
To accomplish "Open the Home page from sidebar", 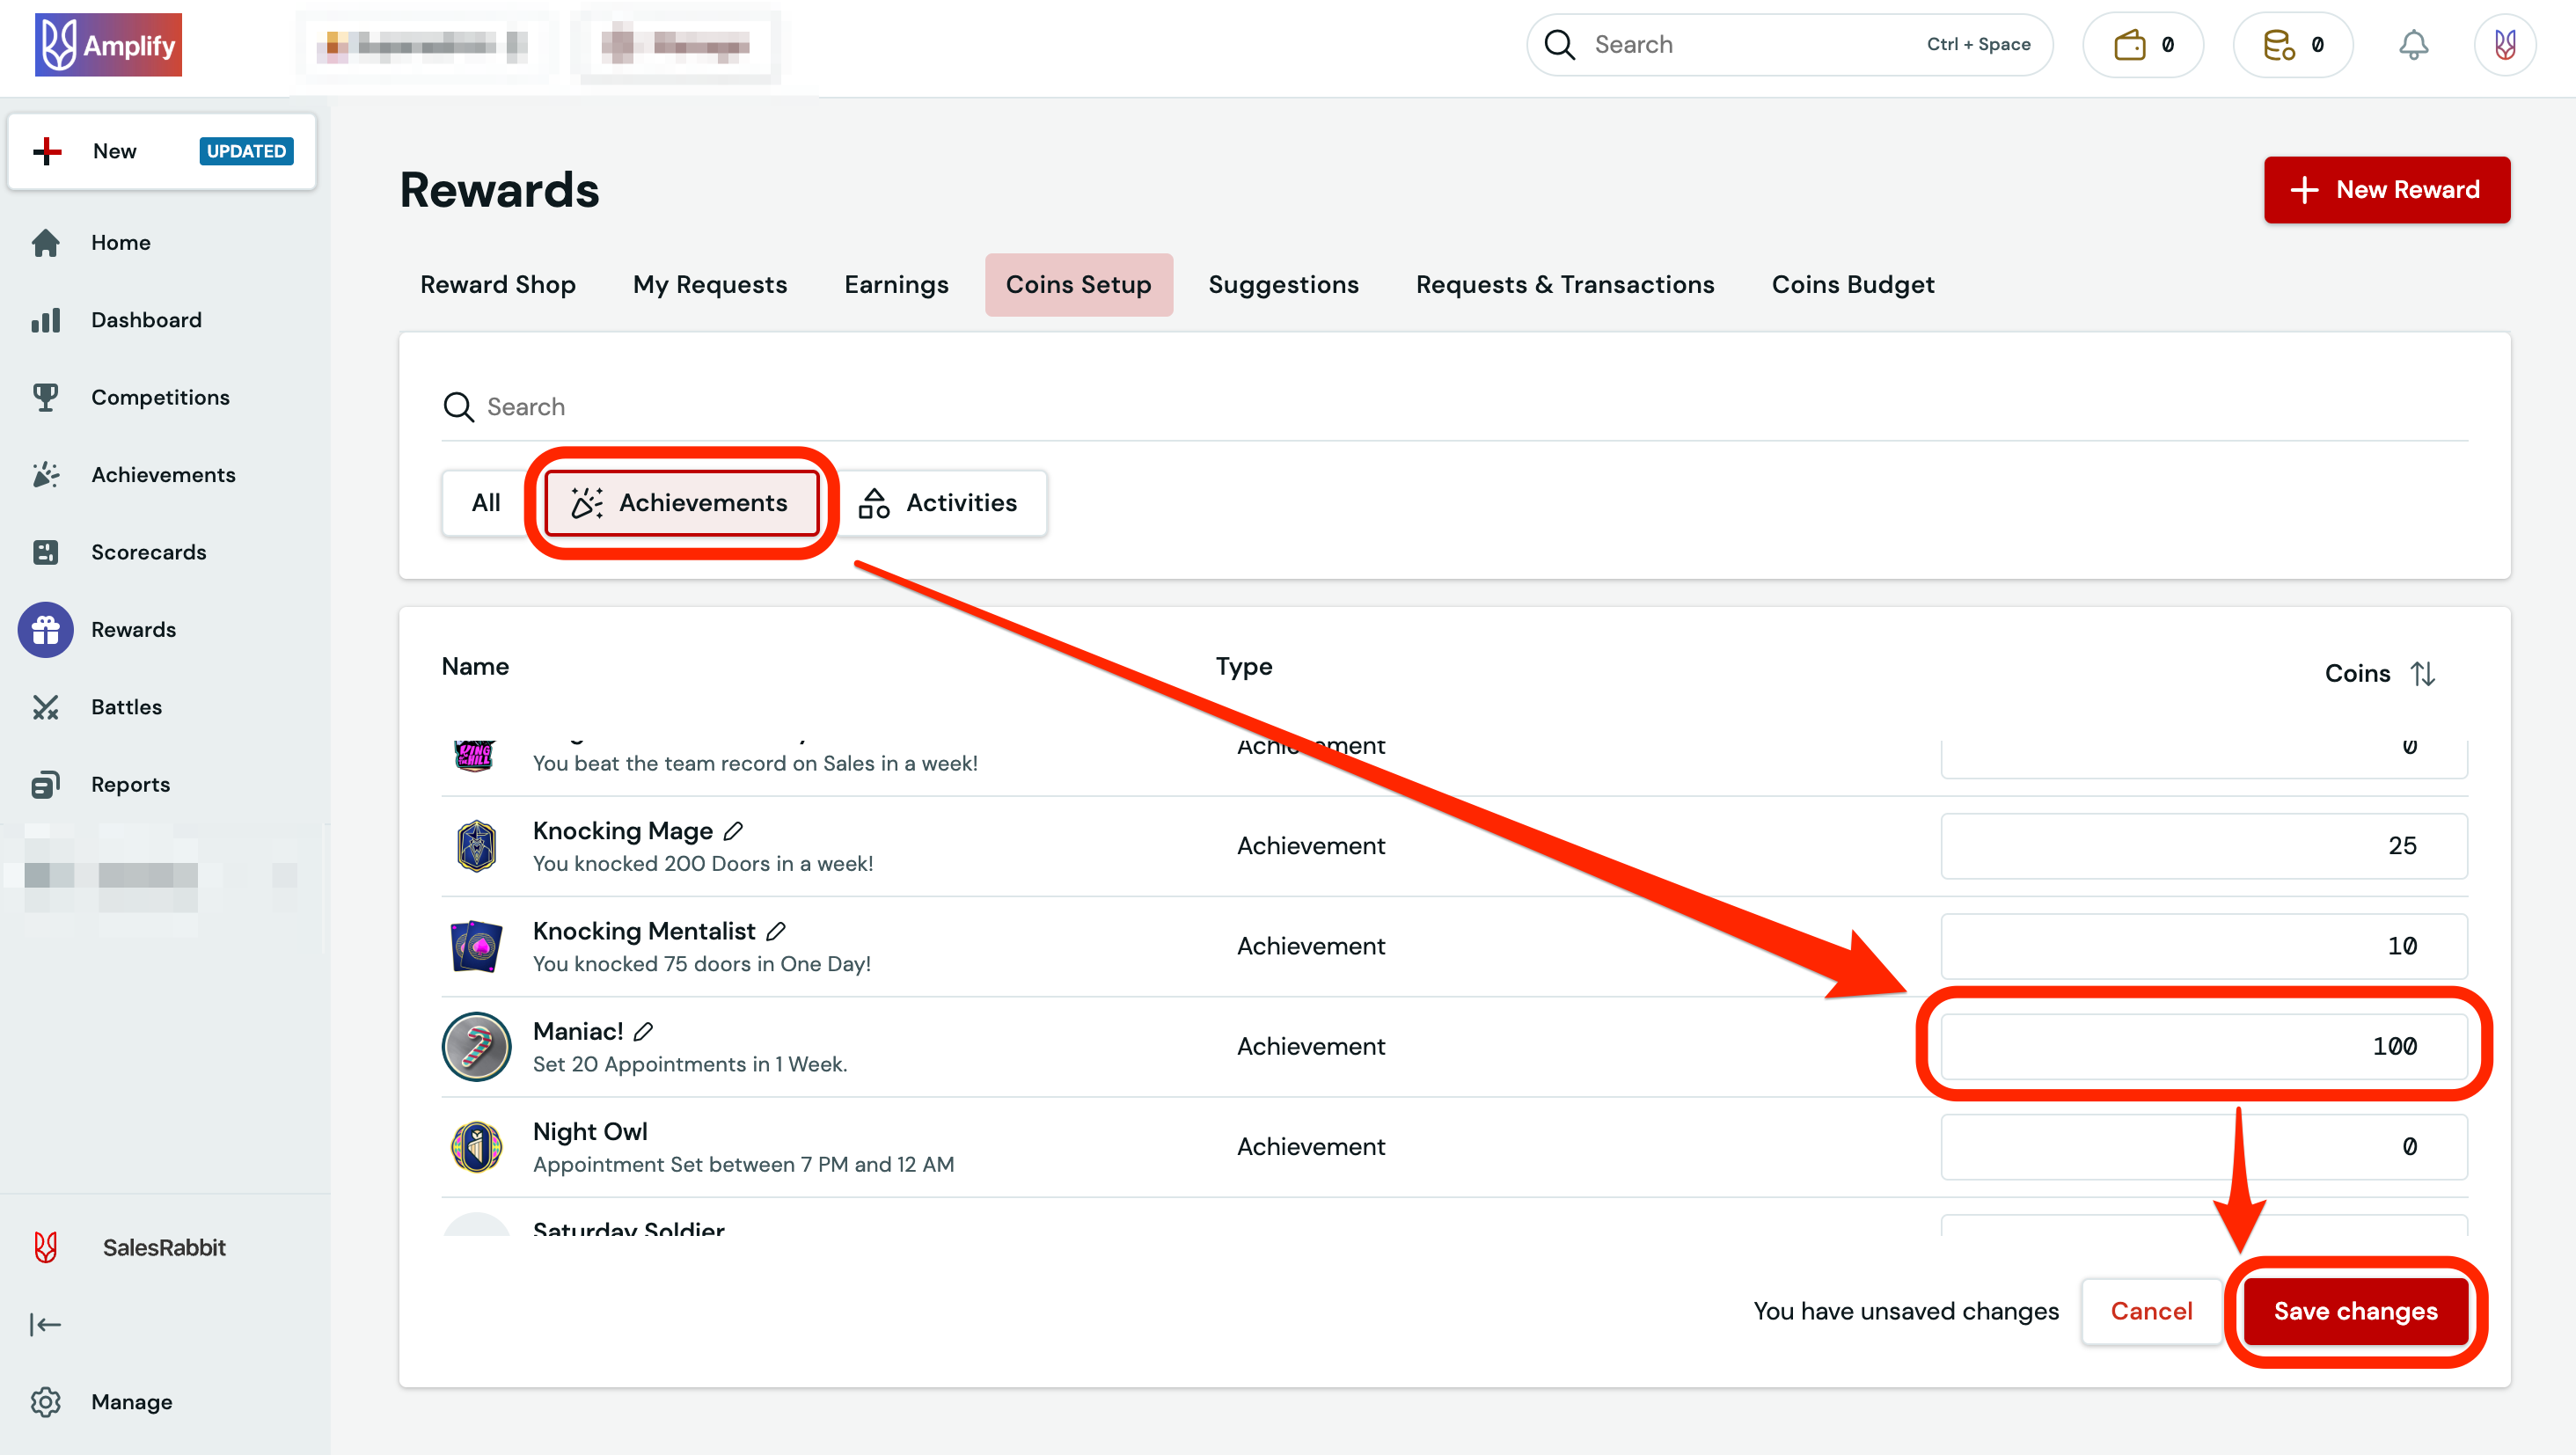I will 120,242.
